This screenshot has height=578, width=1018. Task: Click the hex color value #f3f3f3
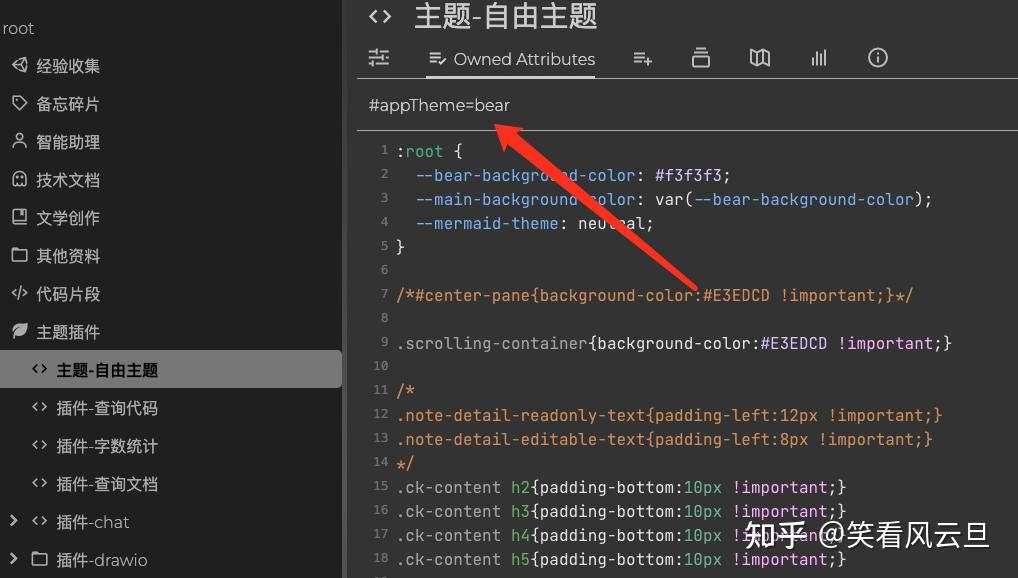click(x=691, y=174)
